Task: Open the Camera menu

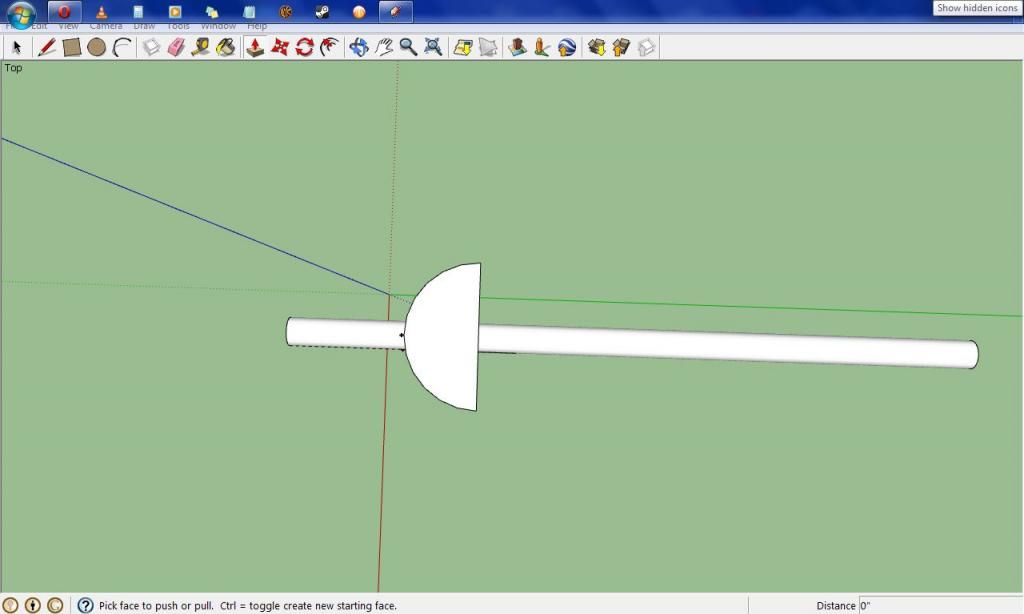Action: pos(106,26)
